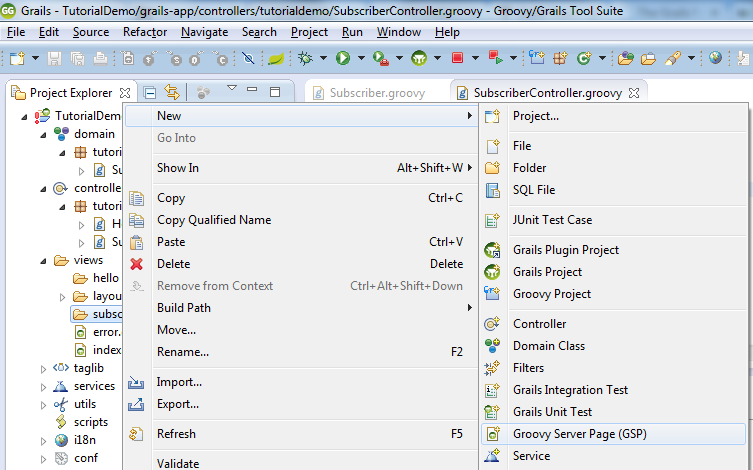Viewport: 753px width, 470px height.
Task: Click the Project... icon in the New submenu
Action: point(492,116)
